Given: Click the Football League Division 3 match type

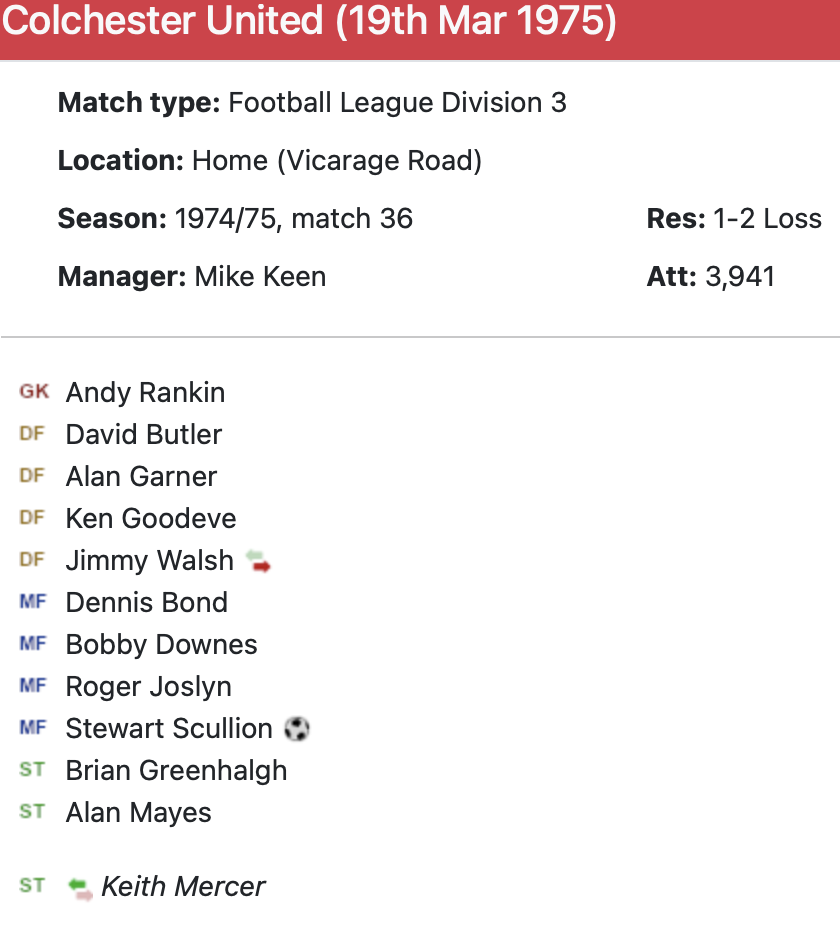Looking at the screenshot, I should click(397, 102).
